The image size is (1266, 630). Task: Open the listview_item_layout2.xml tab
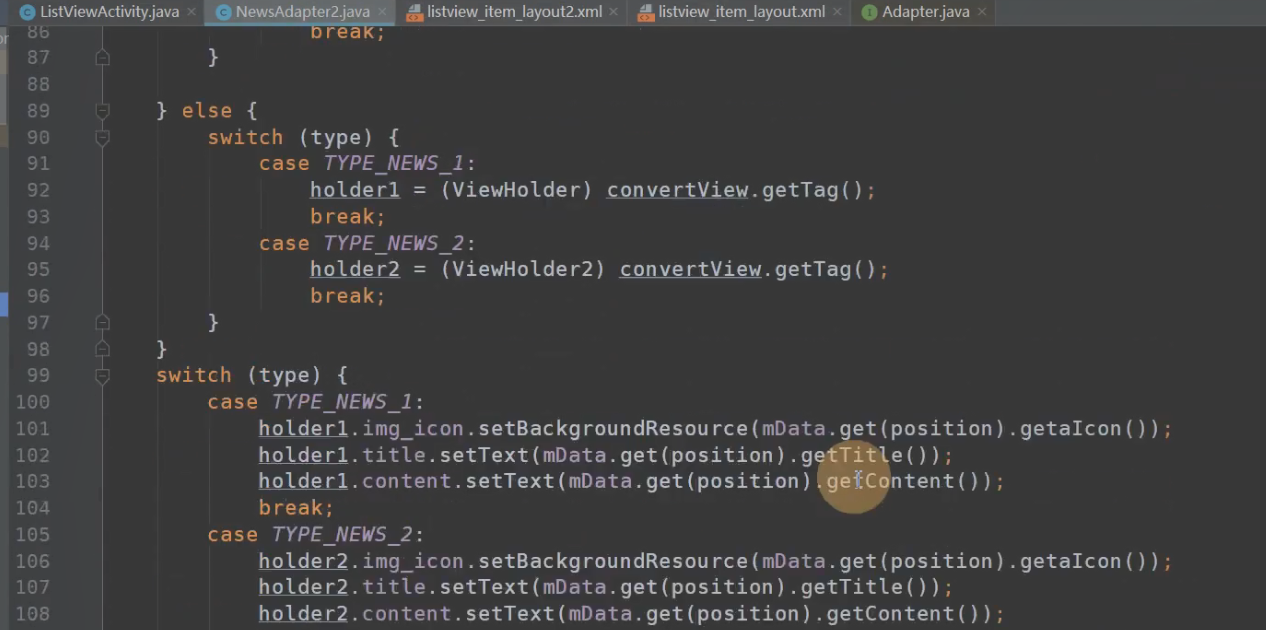tap(514, 12)
